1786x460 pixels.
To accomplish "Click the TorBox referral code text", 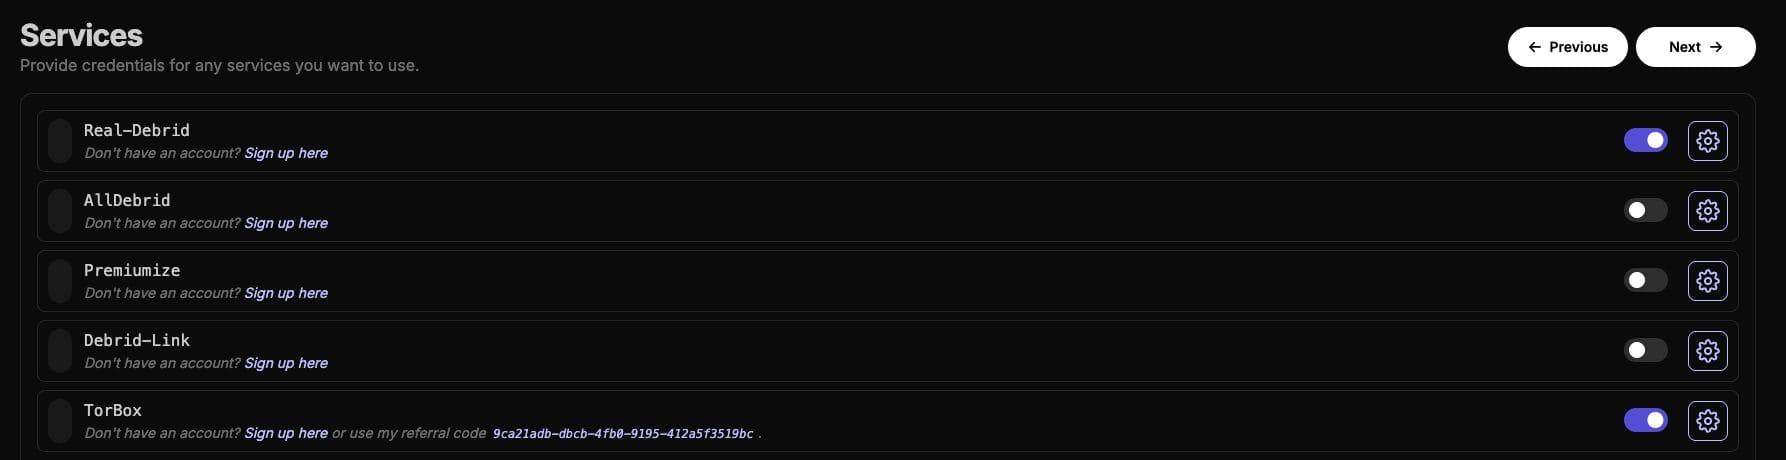I will 623,434.
